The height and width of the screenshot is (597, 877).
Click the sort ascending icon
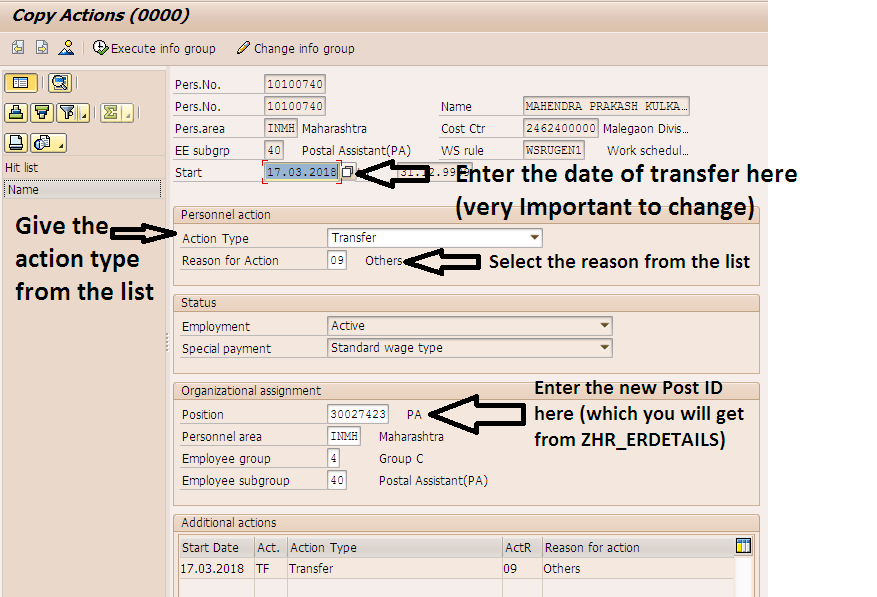click(x=14, y=111)
